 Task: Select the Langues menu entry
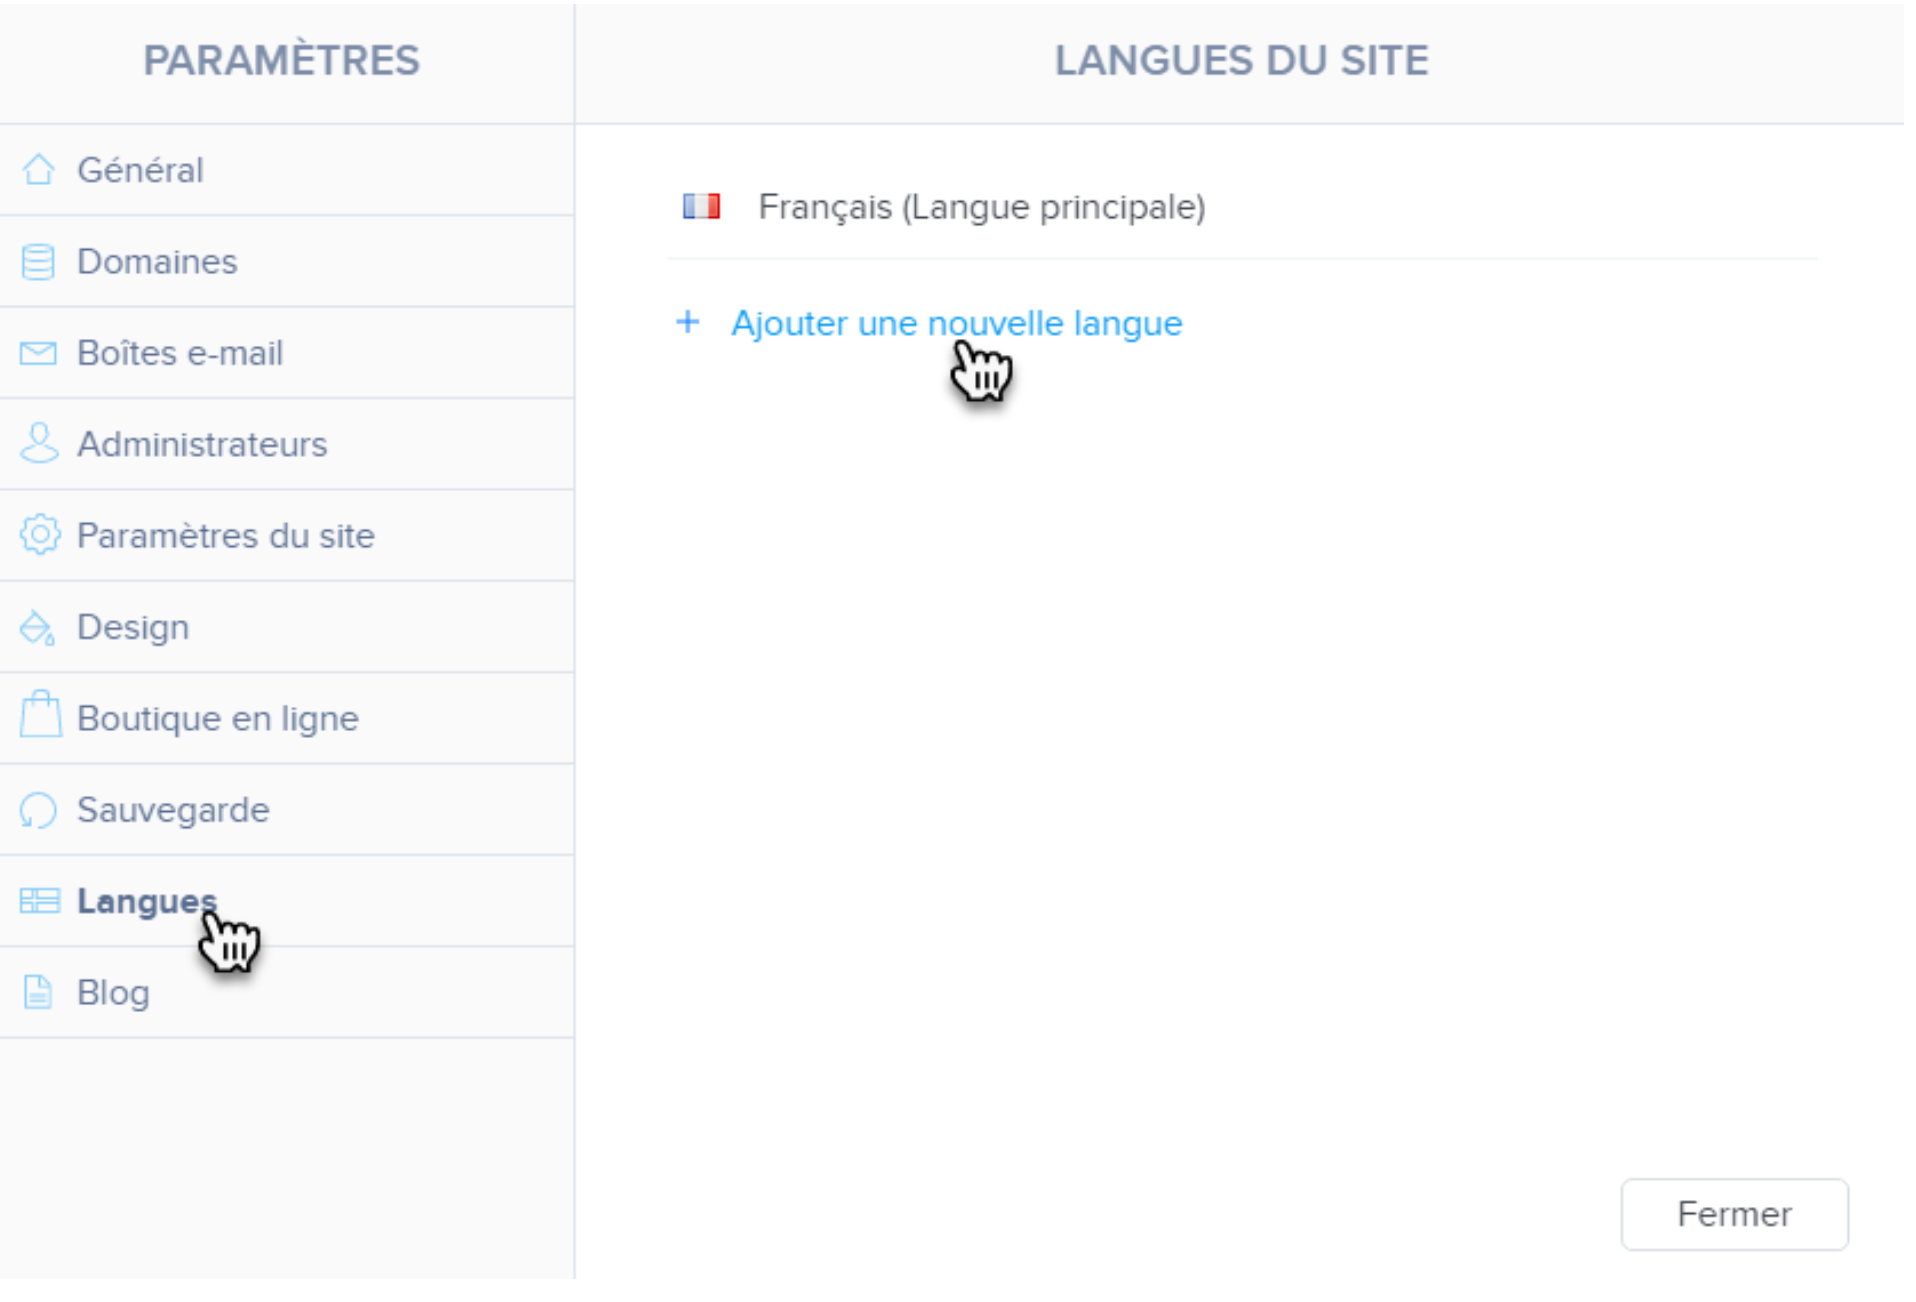145,901
